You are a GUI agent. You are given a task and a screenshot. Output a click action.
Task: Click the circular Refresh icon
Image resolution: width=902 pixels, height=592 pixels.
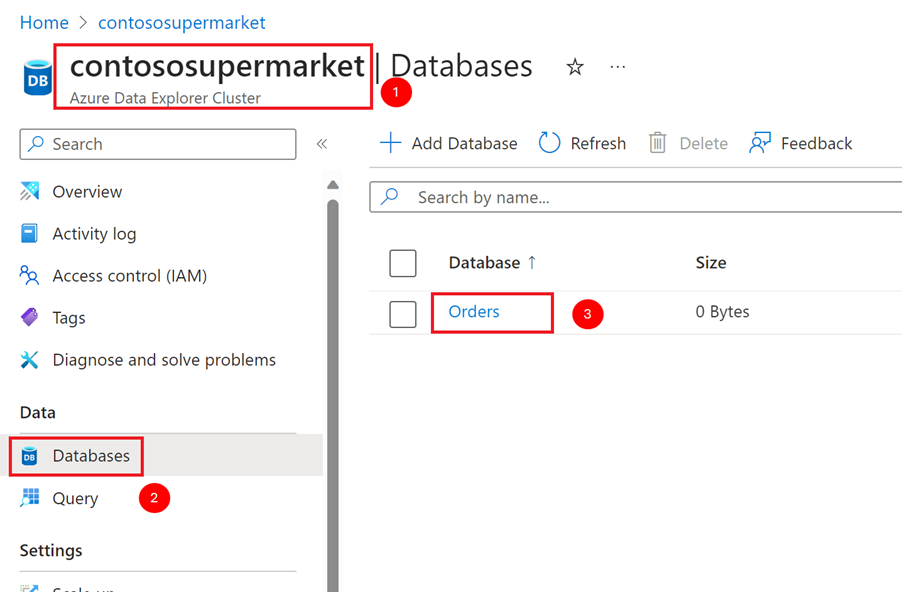click(549, 143)
